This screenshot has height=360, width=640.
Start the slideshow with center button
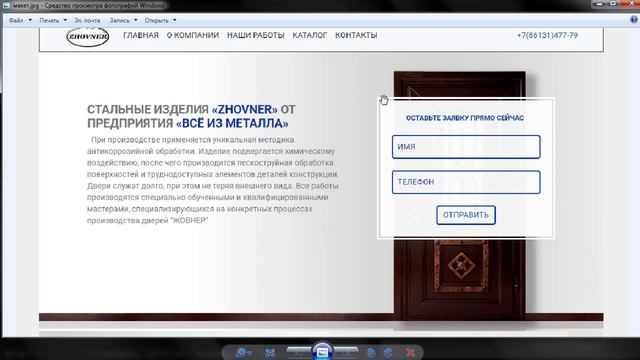point(322,351)
